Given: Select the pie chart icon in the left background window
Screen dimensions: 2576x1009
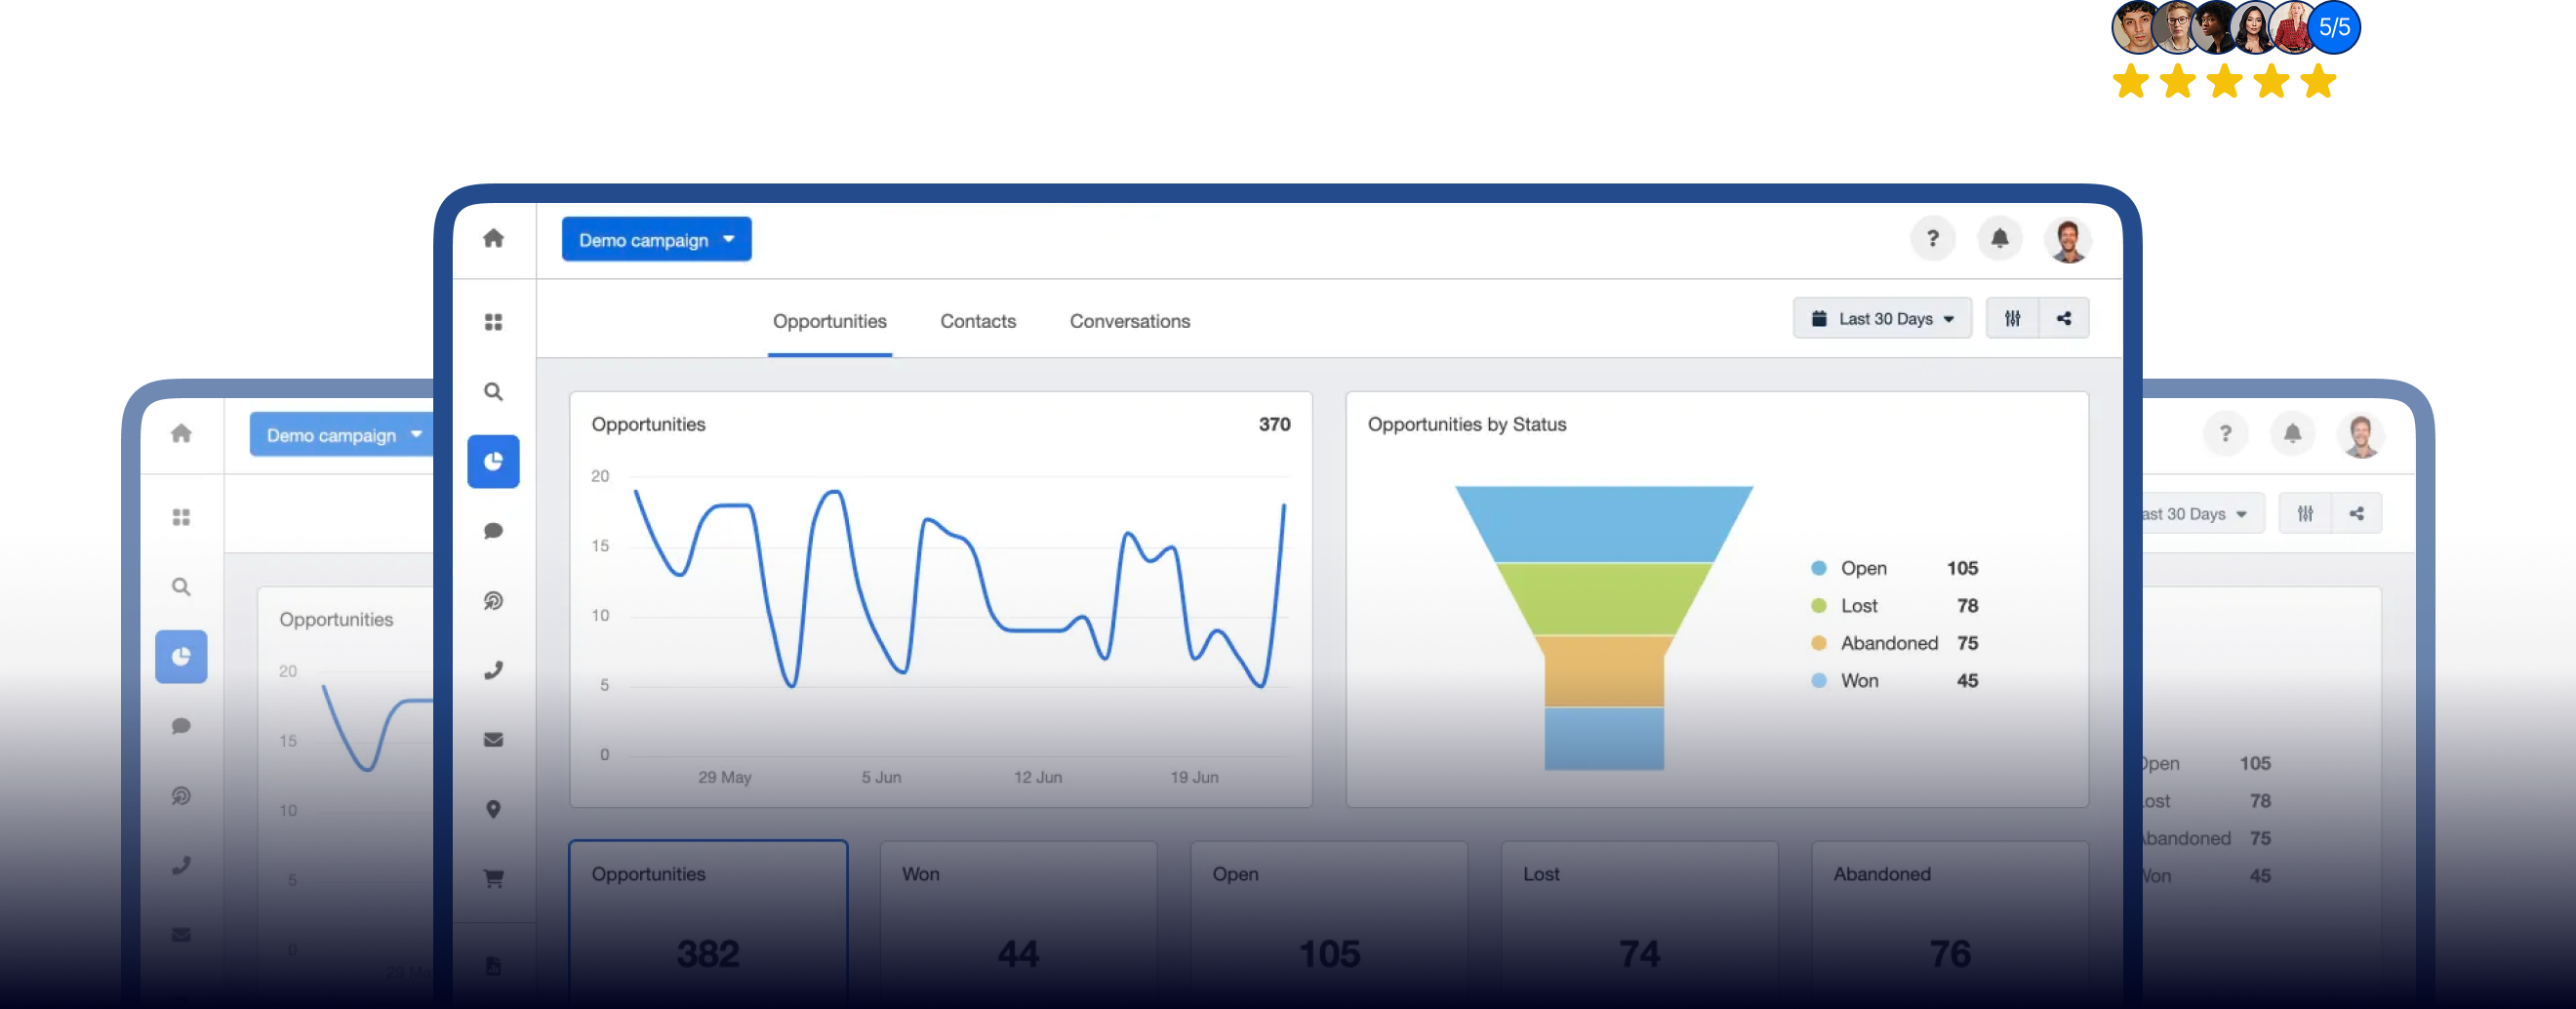Looking at the screenshot, I should 181,656.
